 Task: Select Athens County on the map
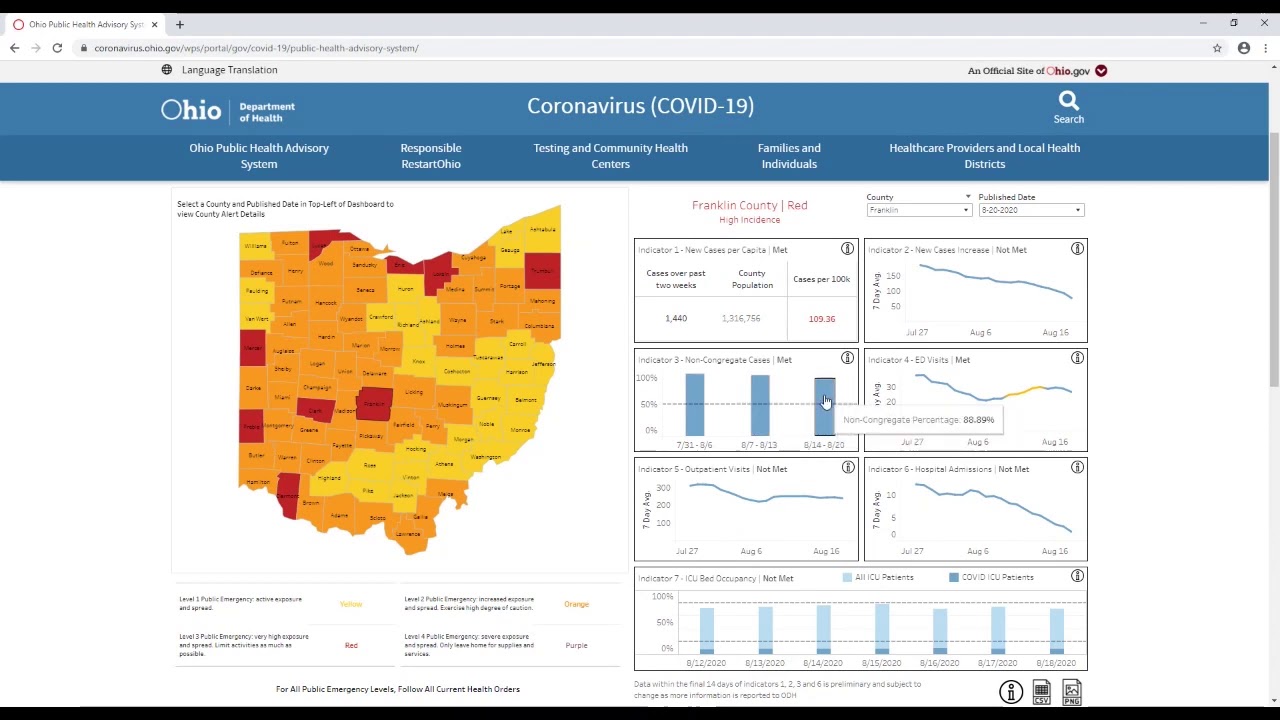click(x=444, y=464)
